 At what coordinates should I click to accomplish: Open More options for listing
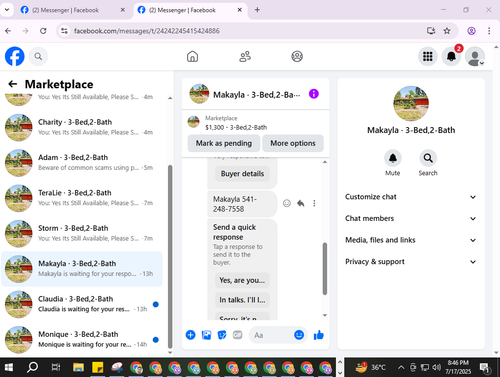[x=293, y=143]
